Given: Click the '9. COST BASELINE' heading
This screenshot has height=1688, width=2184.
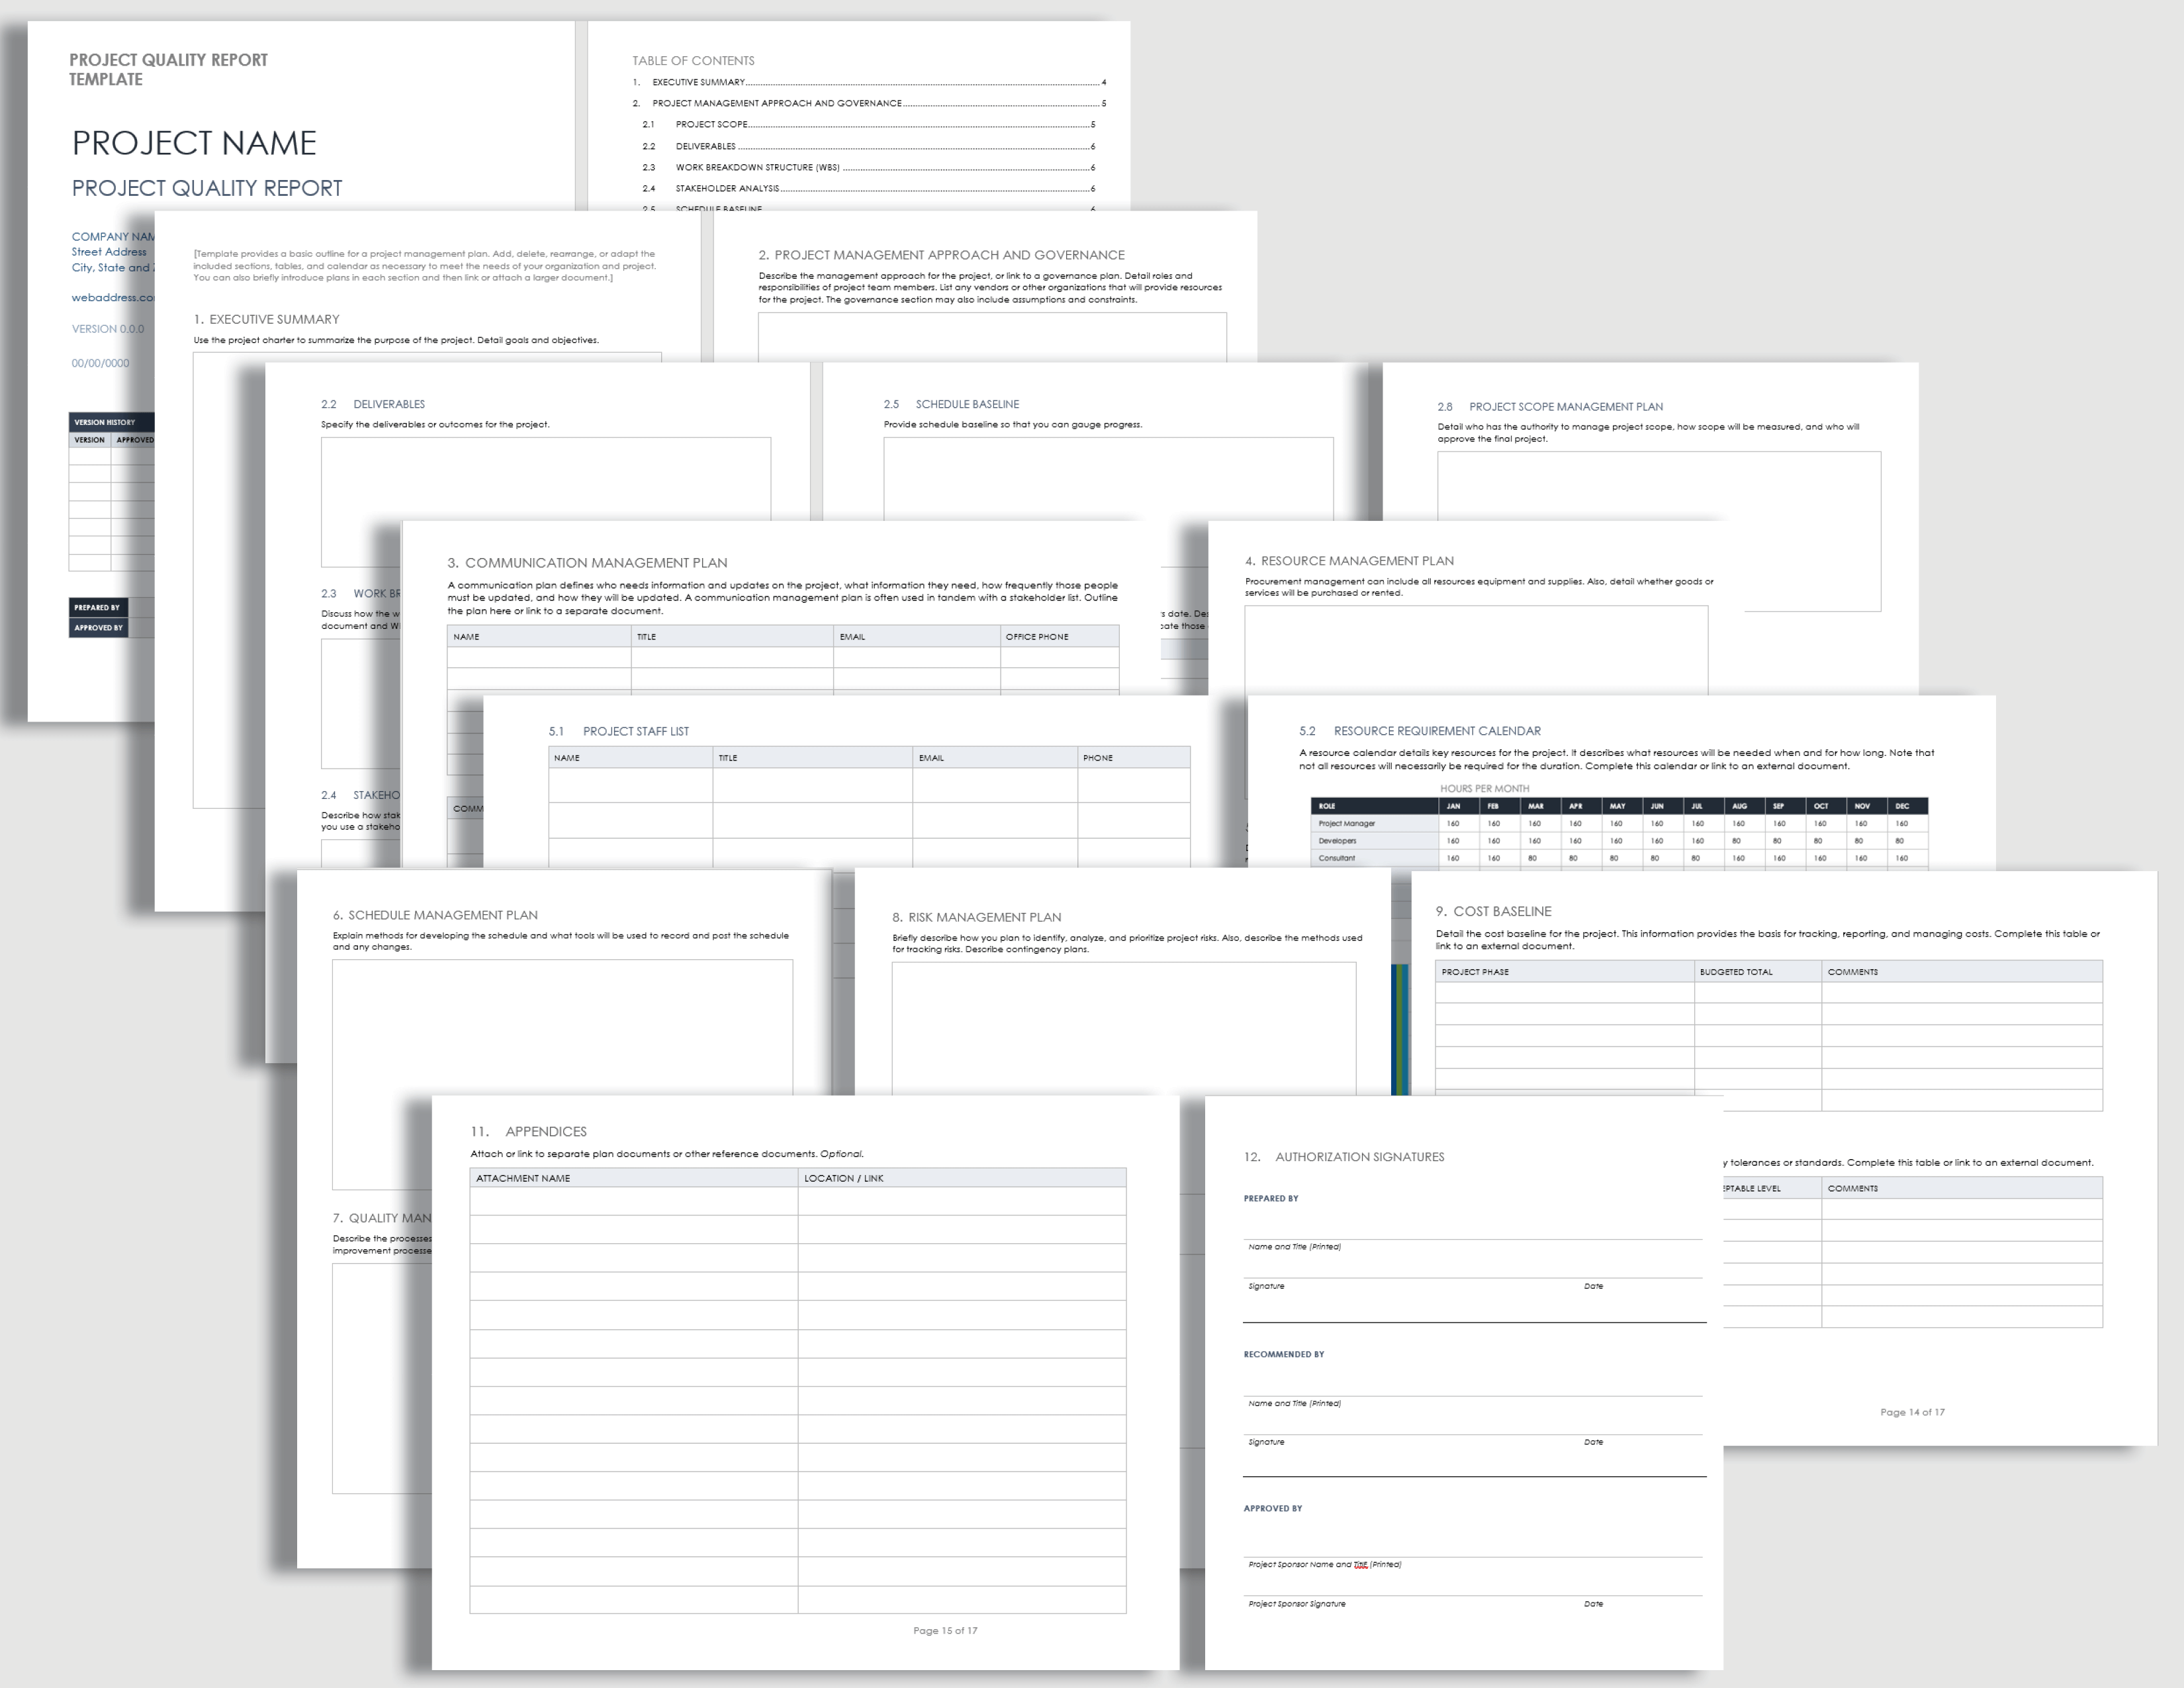Looking at the screenshot, I should coord(1493,911).
